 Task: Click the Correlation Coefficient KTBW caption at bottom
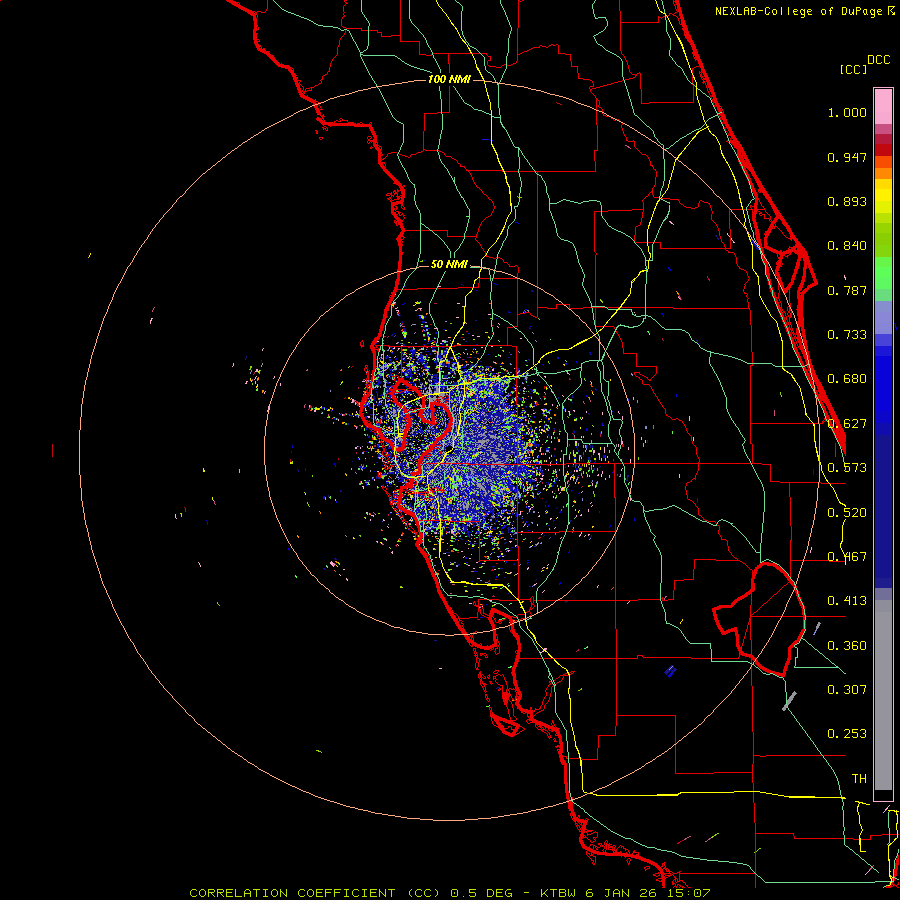[x=449, y=893]
